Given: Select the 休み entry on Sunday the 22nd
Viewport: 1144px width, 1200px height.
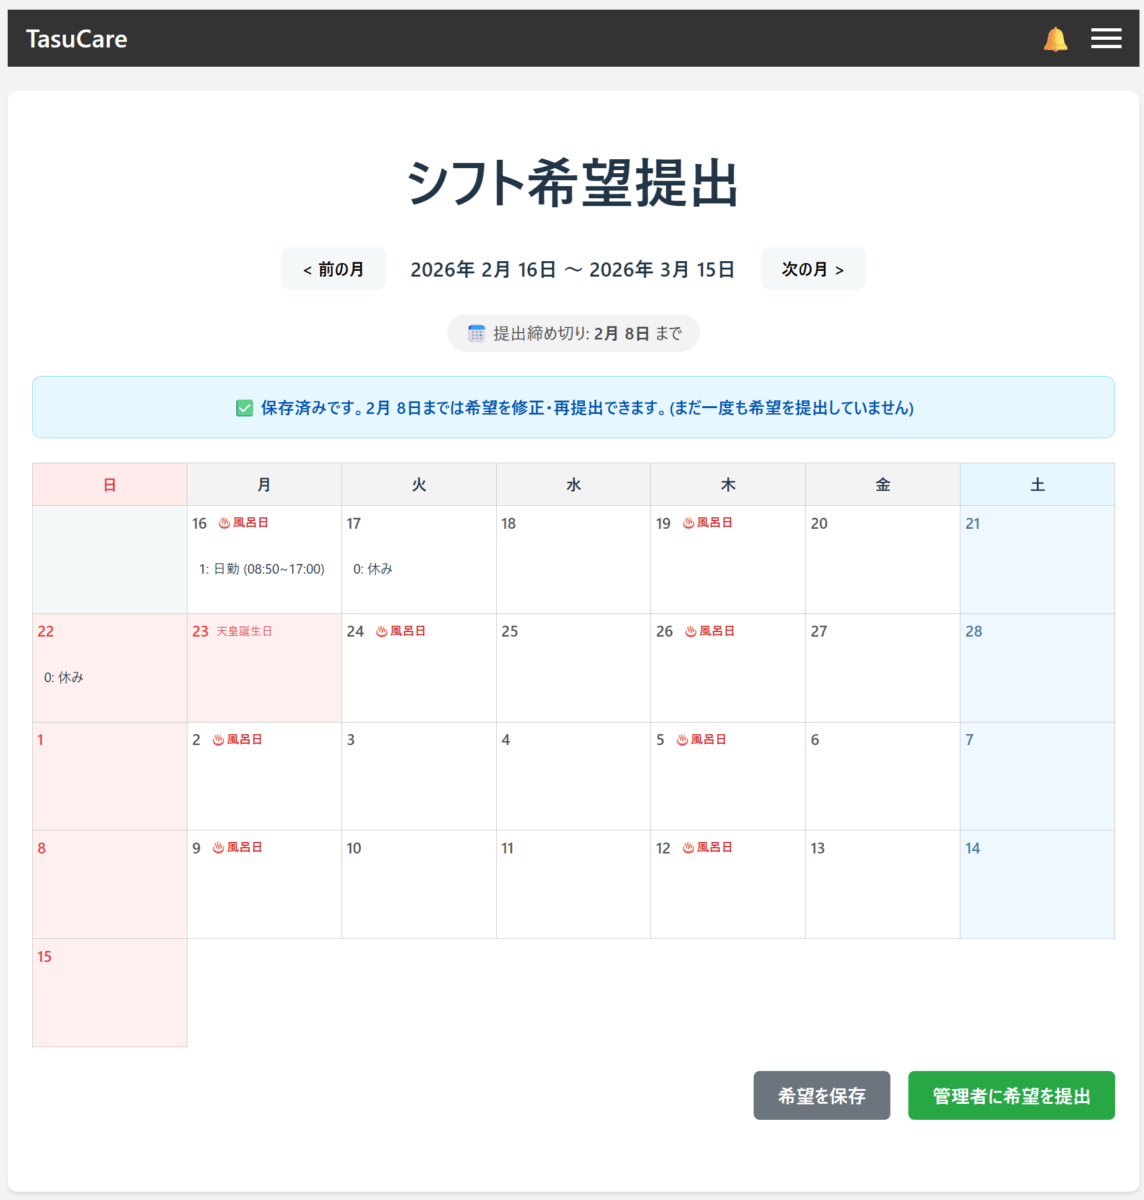Looking at the screenshot, I should [x=64, y=677].
